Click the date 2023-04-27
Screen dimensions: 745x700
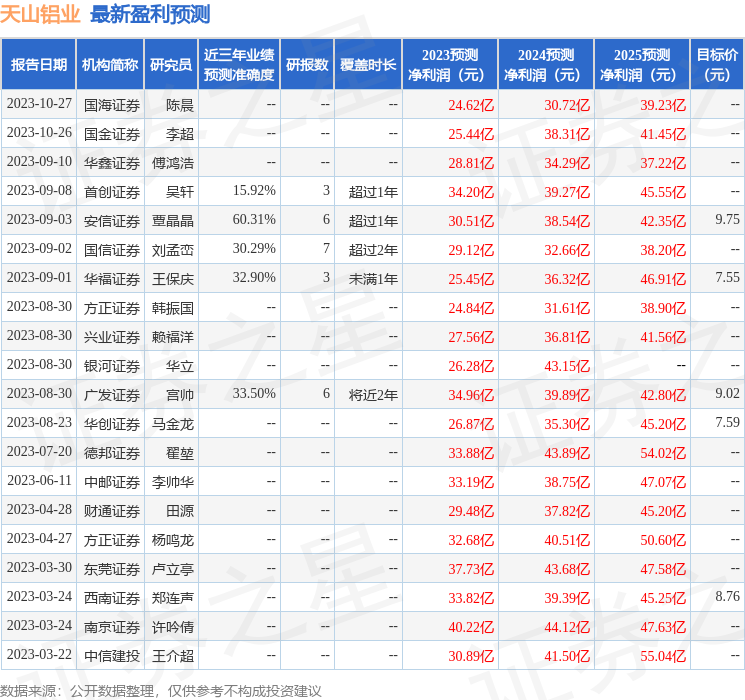[39, 538]
